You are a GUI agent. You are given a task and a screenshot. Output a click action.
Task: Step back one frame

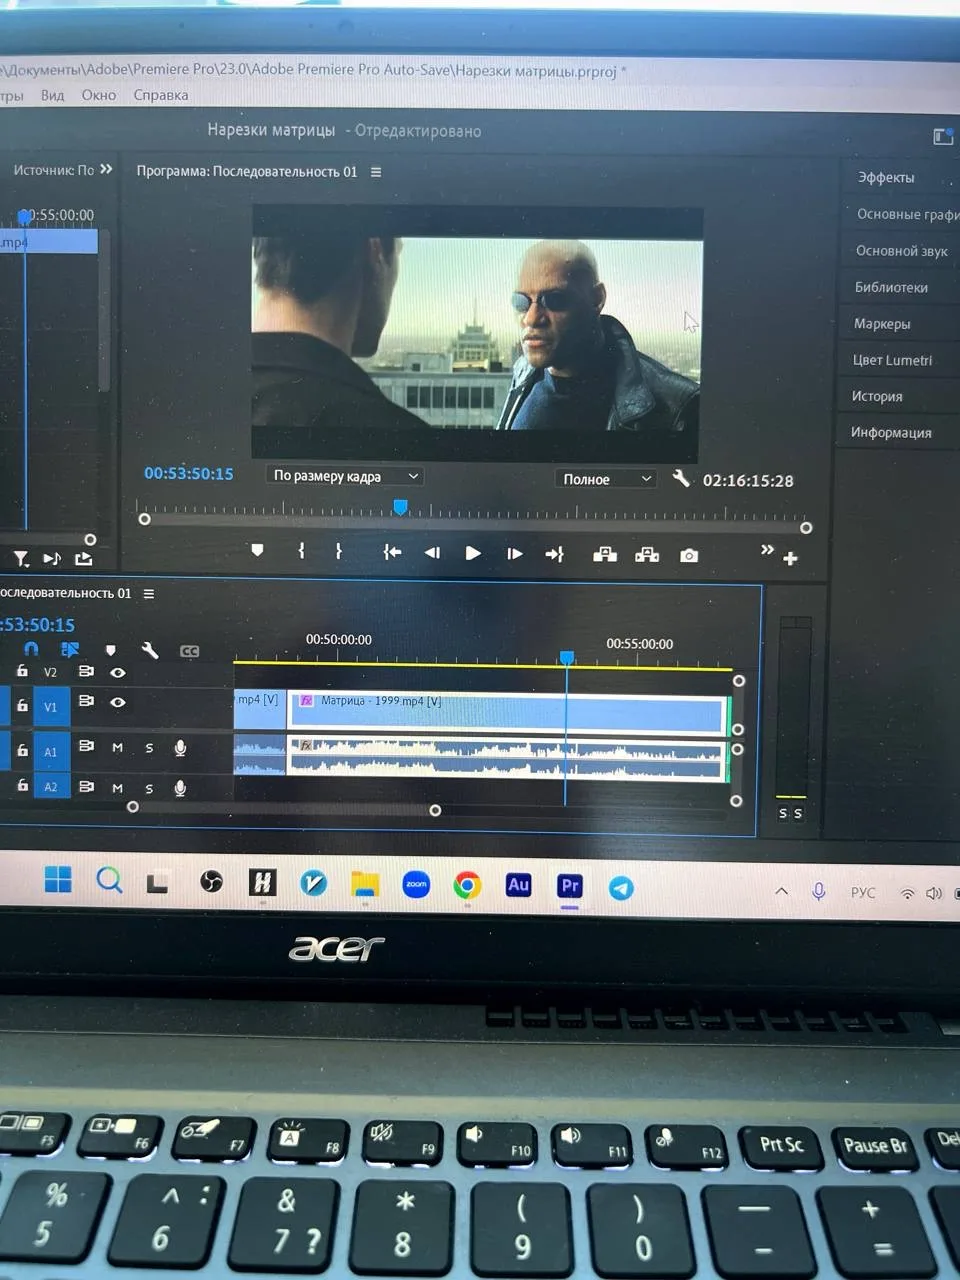[432, 552]
